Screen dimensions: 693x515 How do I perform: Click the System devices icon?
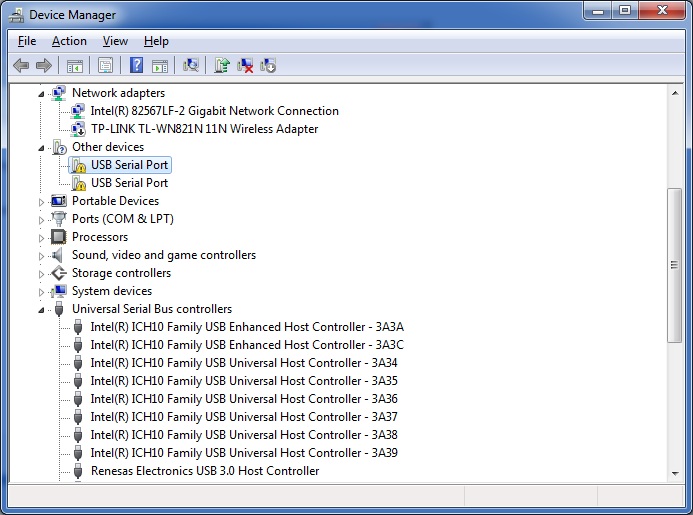tap(58, 291)
